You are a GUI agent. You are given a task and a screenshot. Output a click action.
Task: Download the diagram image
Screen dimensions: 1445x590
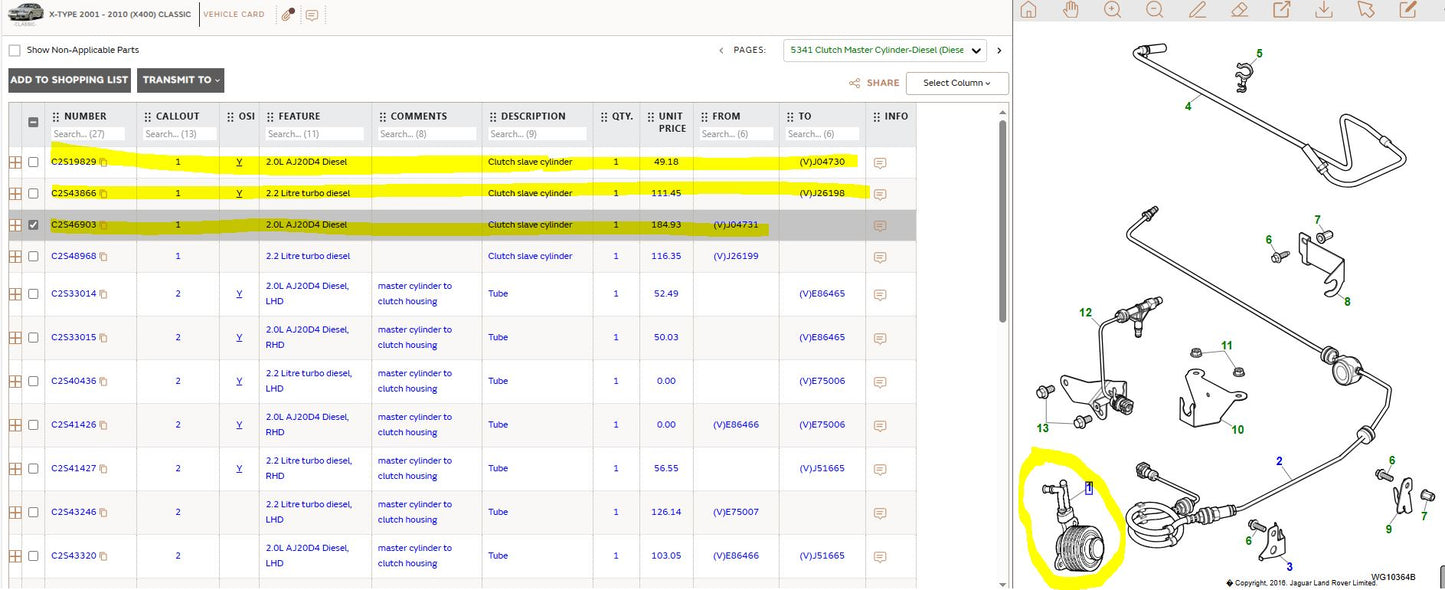pyautogui.click(x=1324, y=10)
